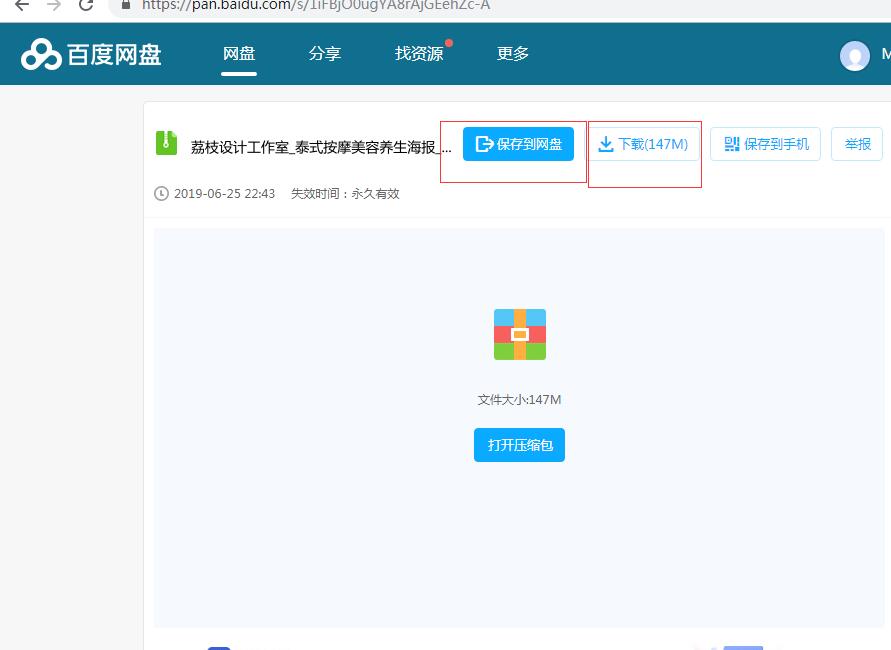
Task: Click the green zip file icon
Action: point(166,144)
